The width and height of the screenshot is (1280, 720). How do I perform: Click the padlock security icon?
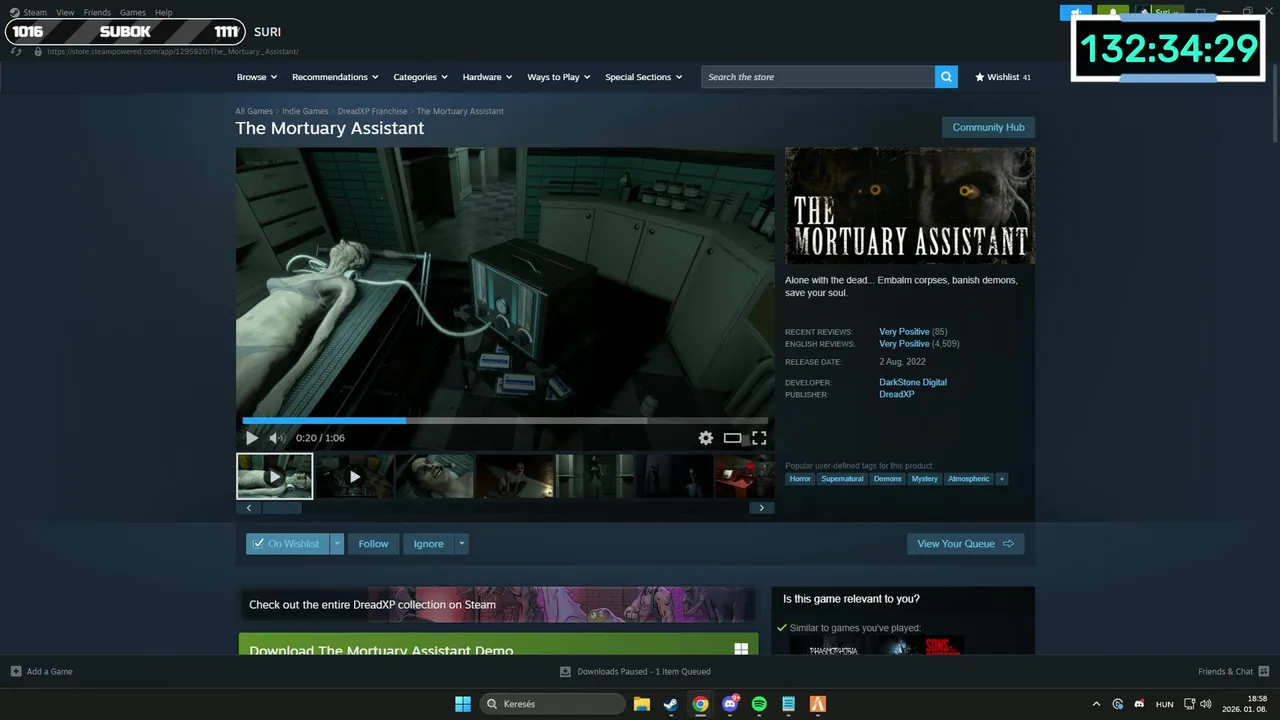pos(38,51)
